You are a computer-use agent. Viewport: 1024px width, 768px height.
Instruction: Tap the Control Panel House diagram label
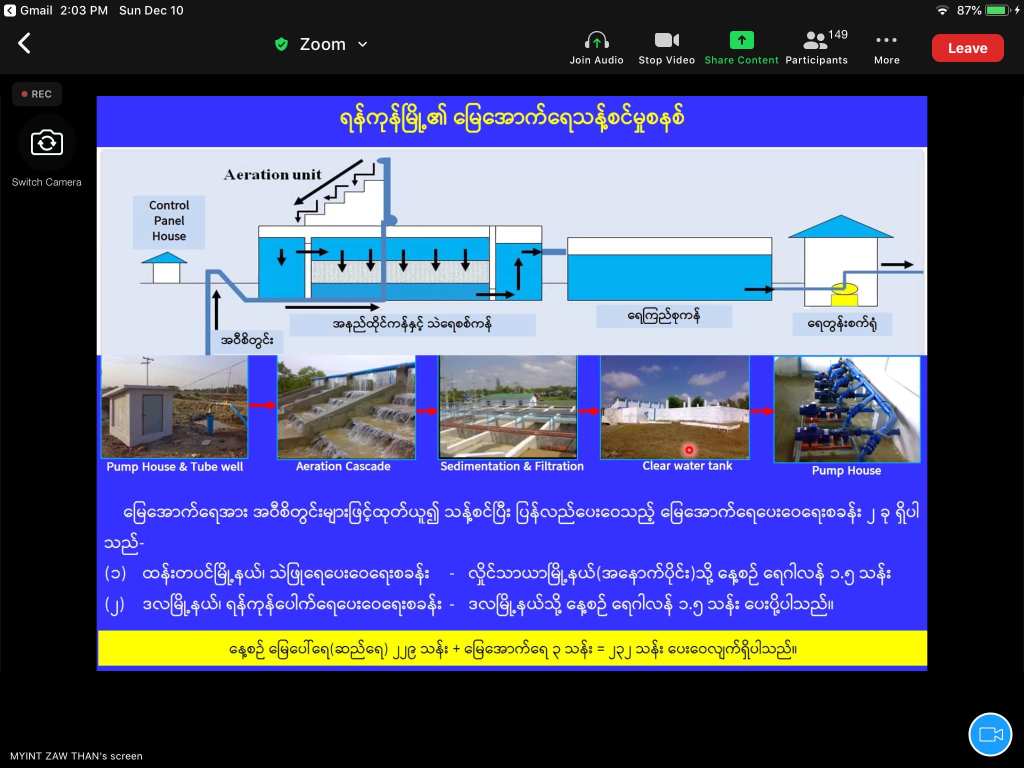click(x=169, y=220)
